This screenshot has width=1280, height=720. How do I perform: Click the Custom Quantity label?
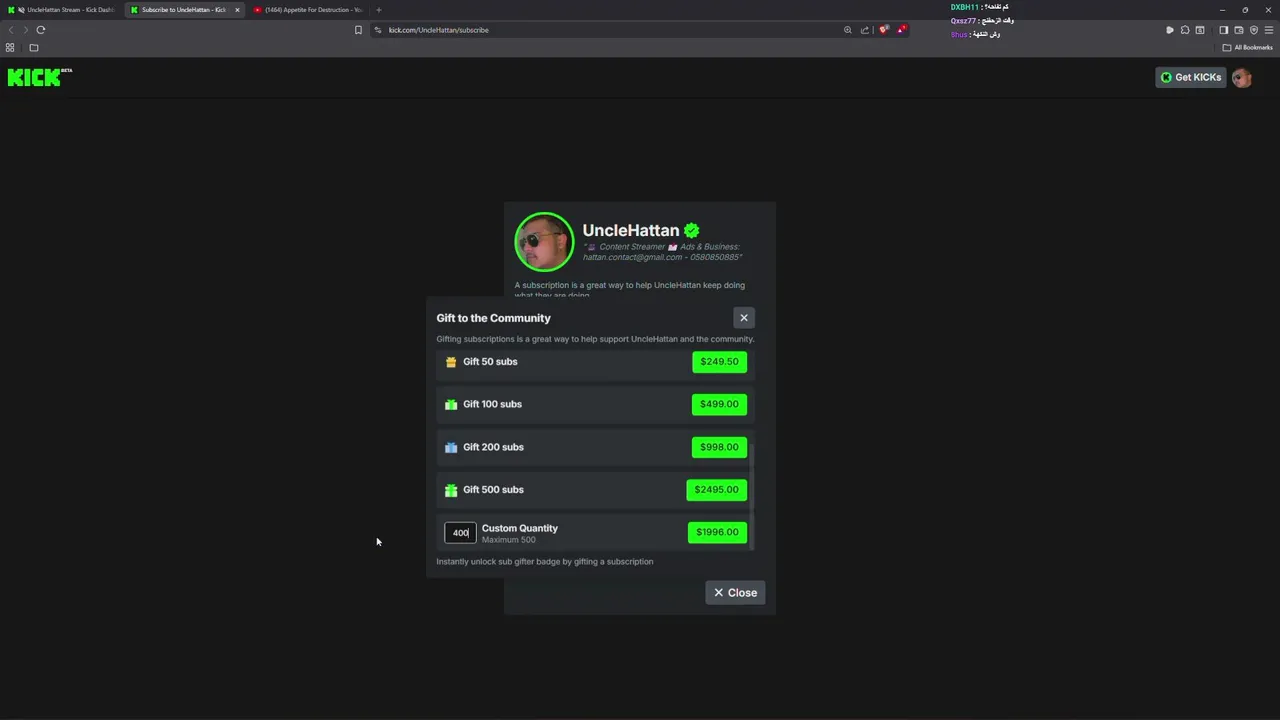(x=520, y=528)
